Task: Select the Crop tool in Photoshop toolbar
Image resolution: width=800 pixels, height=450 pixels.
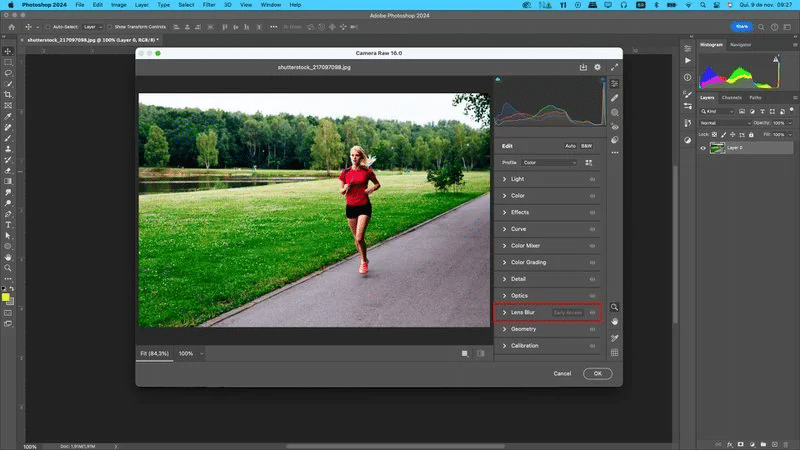Action: (x=8, y=94)
